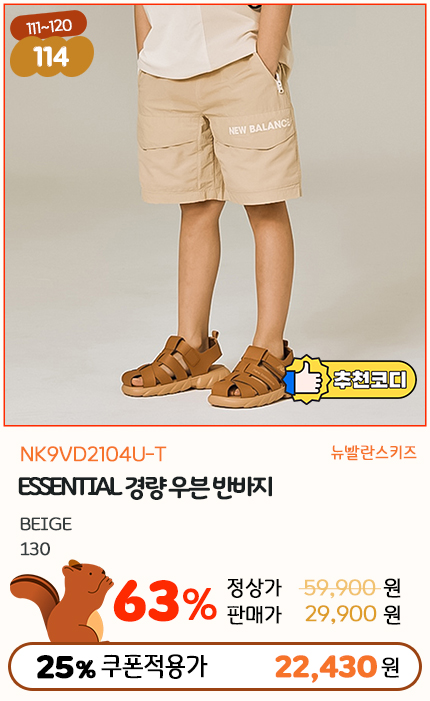Click the 25% 쿠폰적용가 banner

215,667
